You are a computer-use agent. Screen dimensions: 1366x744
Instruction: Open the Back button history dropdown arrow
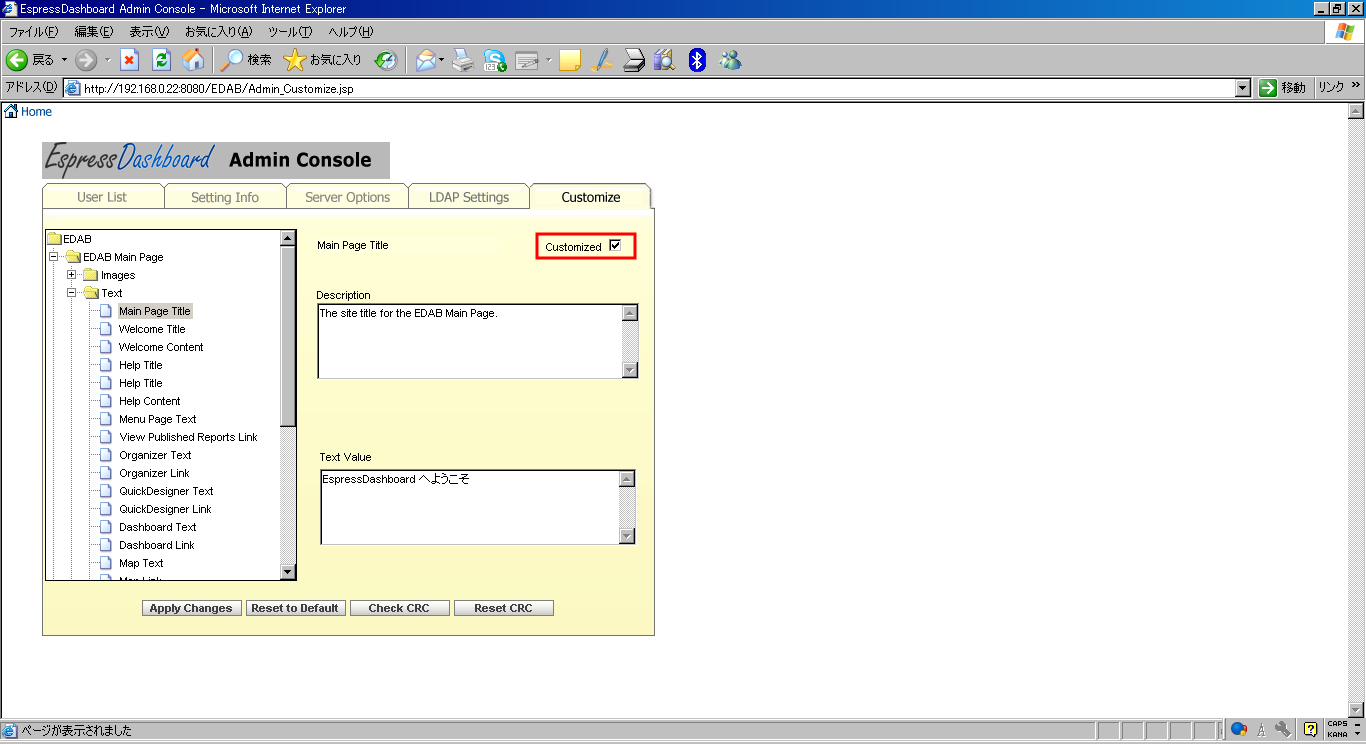point(65,60)
